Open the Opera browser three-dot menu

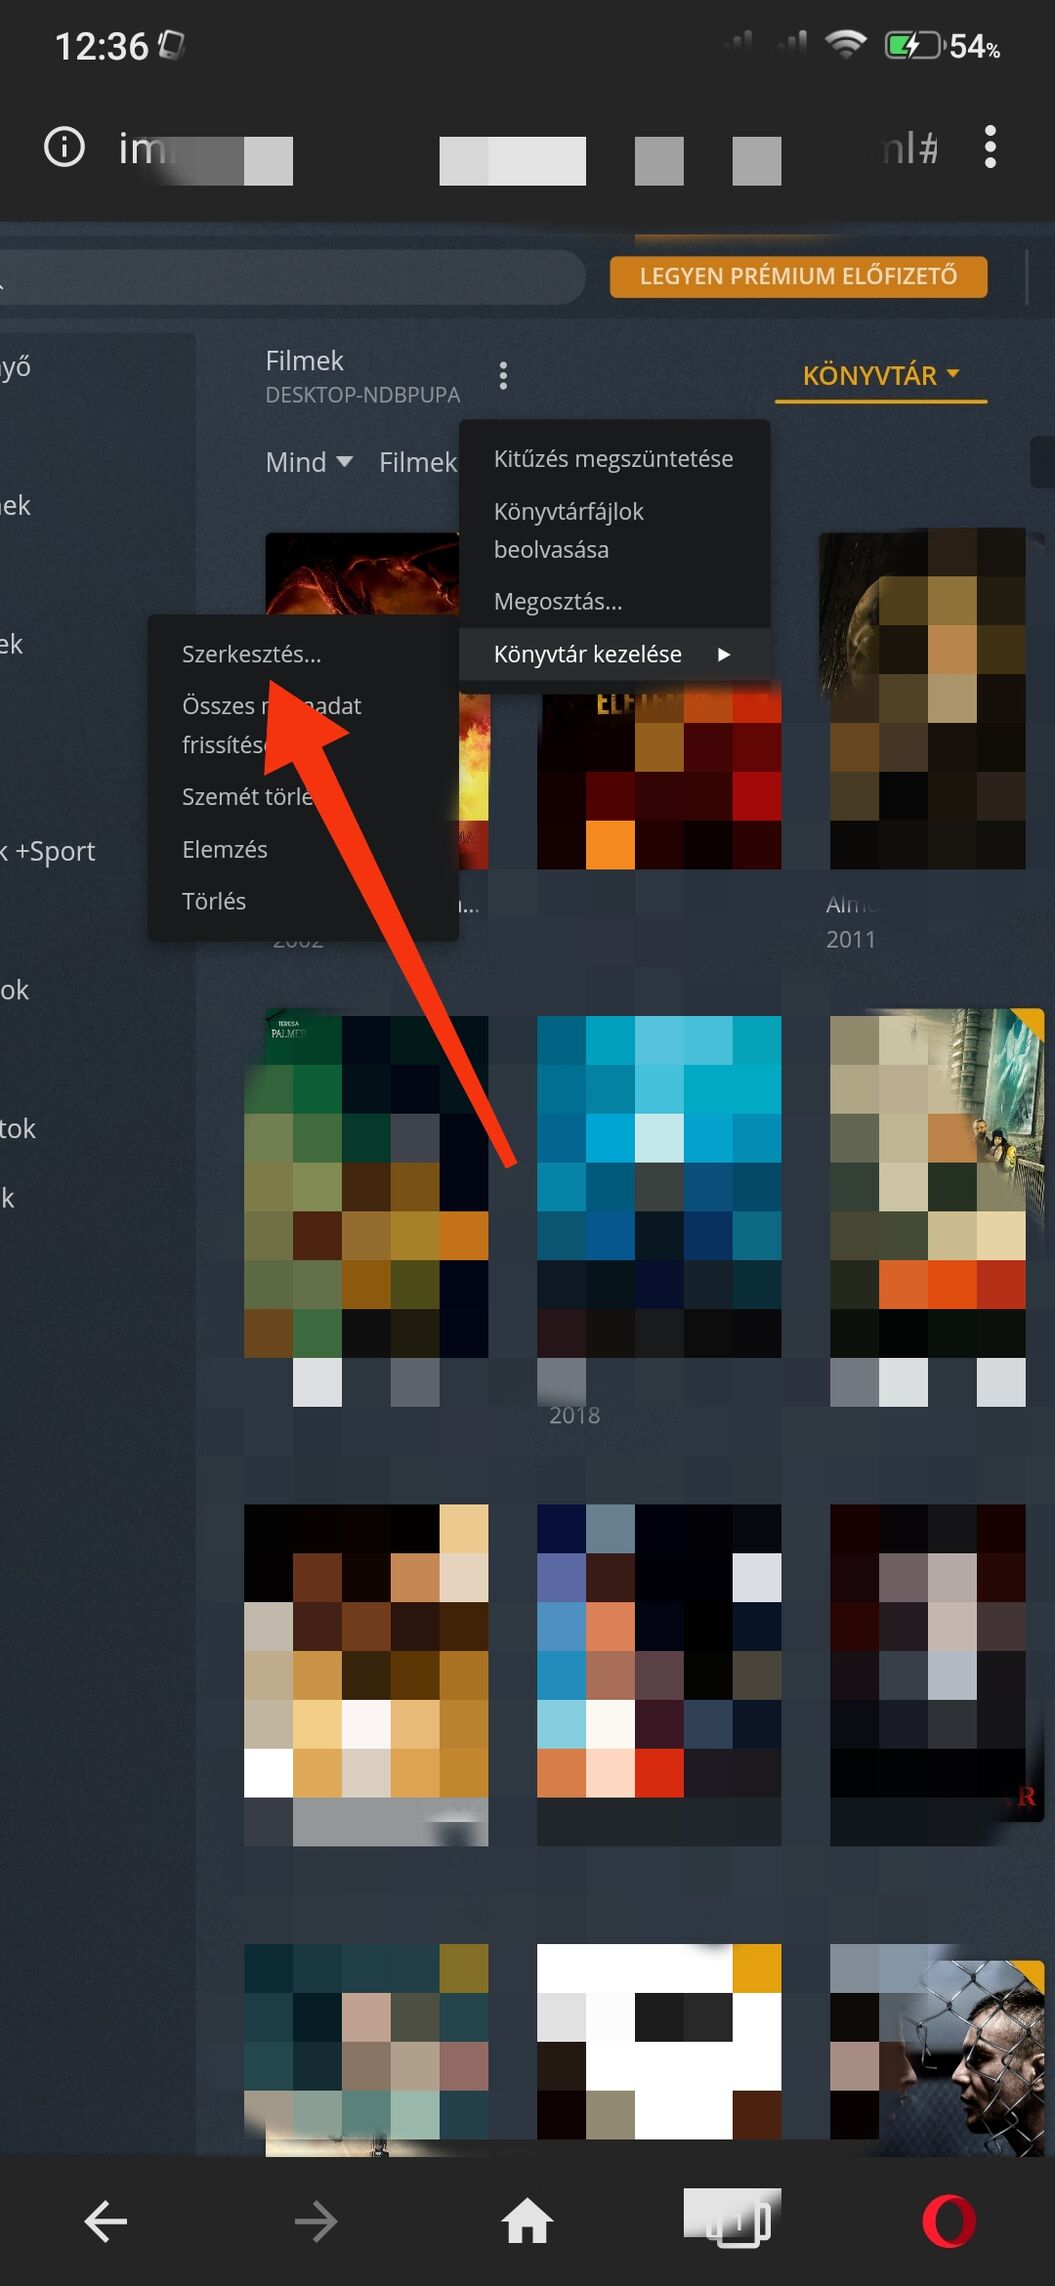[990, 147]
